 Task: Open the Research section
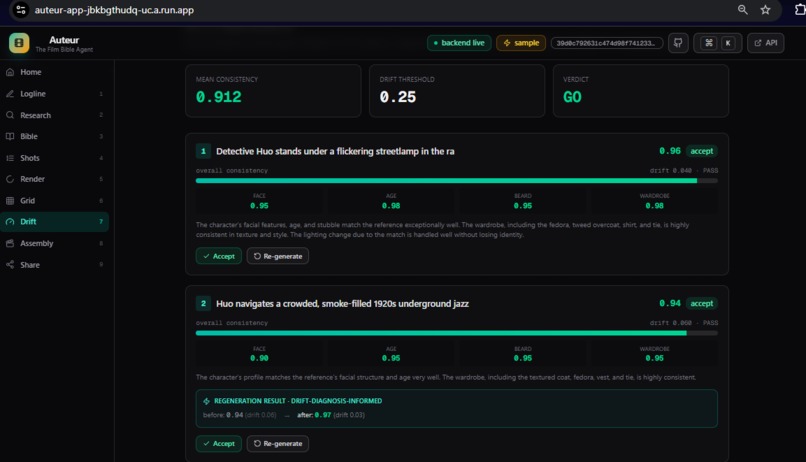tap(54, 115)
